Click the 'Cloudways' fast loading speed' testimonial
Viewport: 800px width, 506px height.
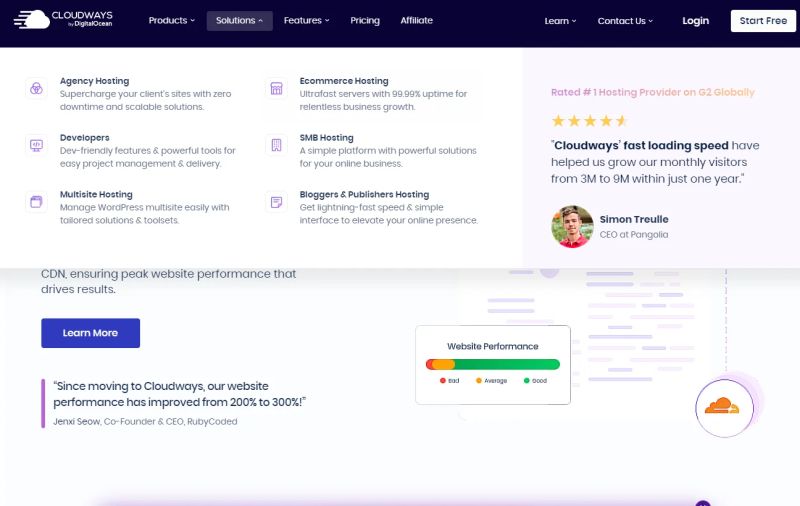pyautogui.click(x=655, y=162)
